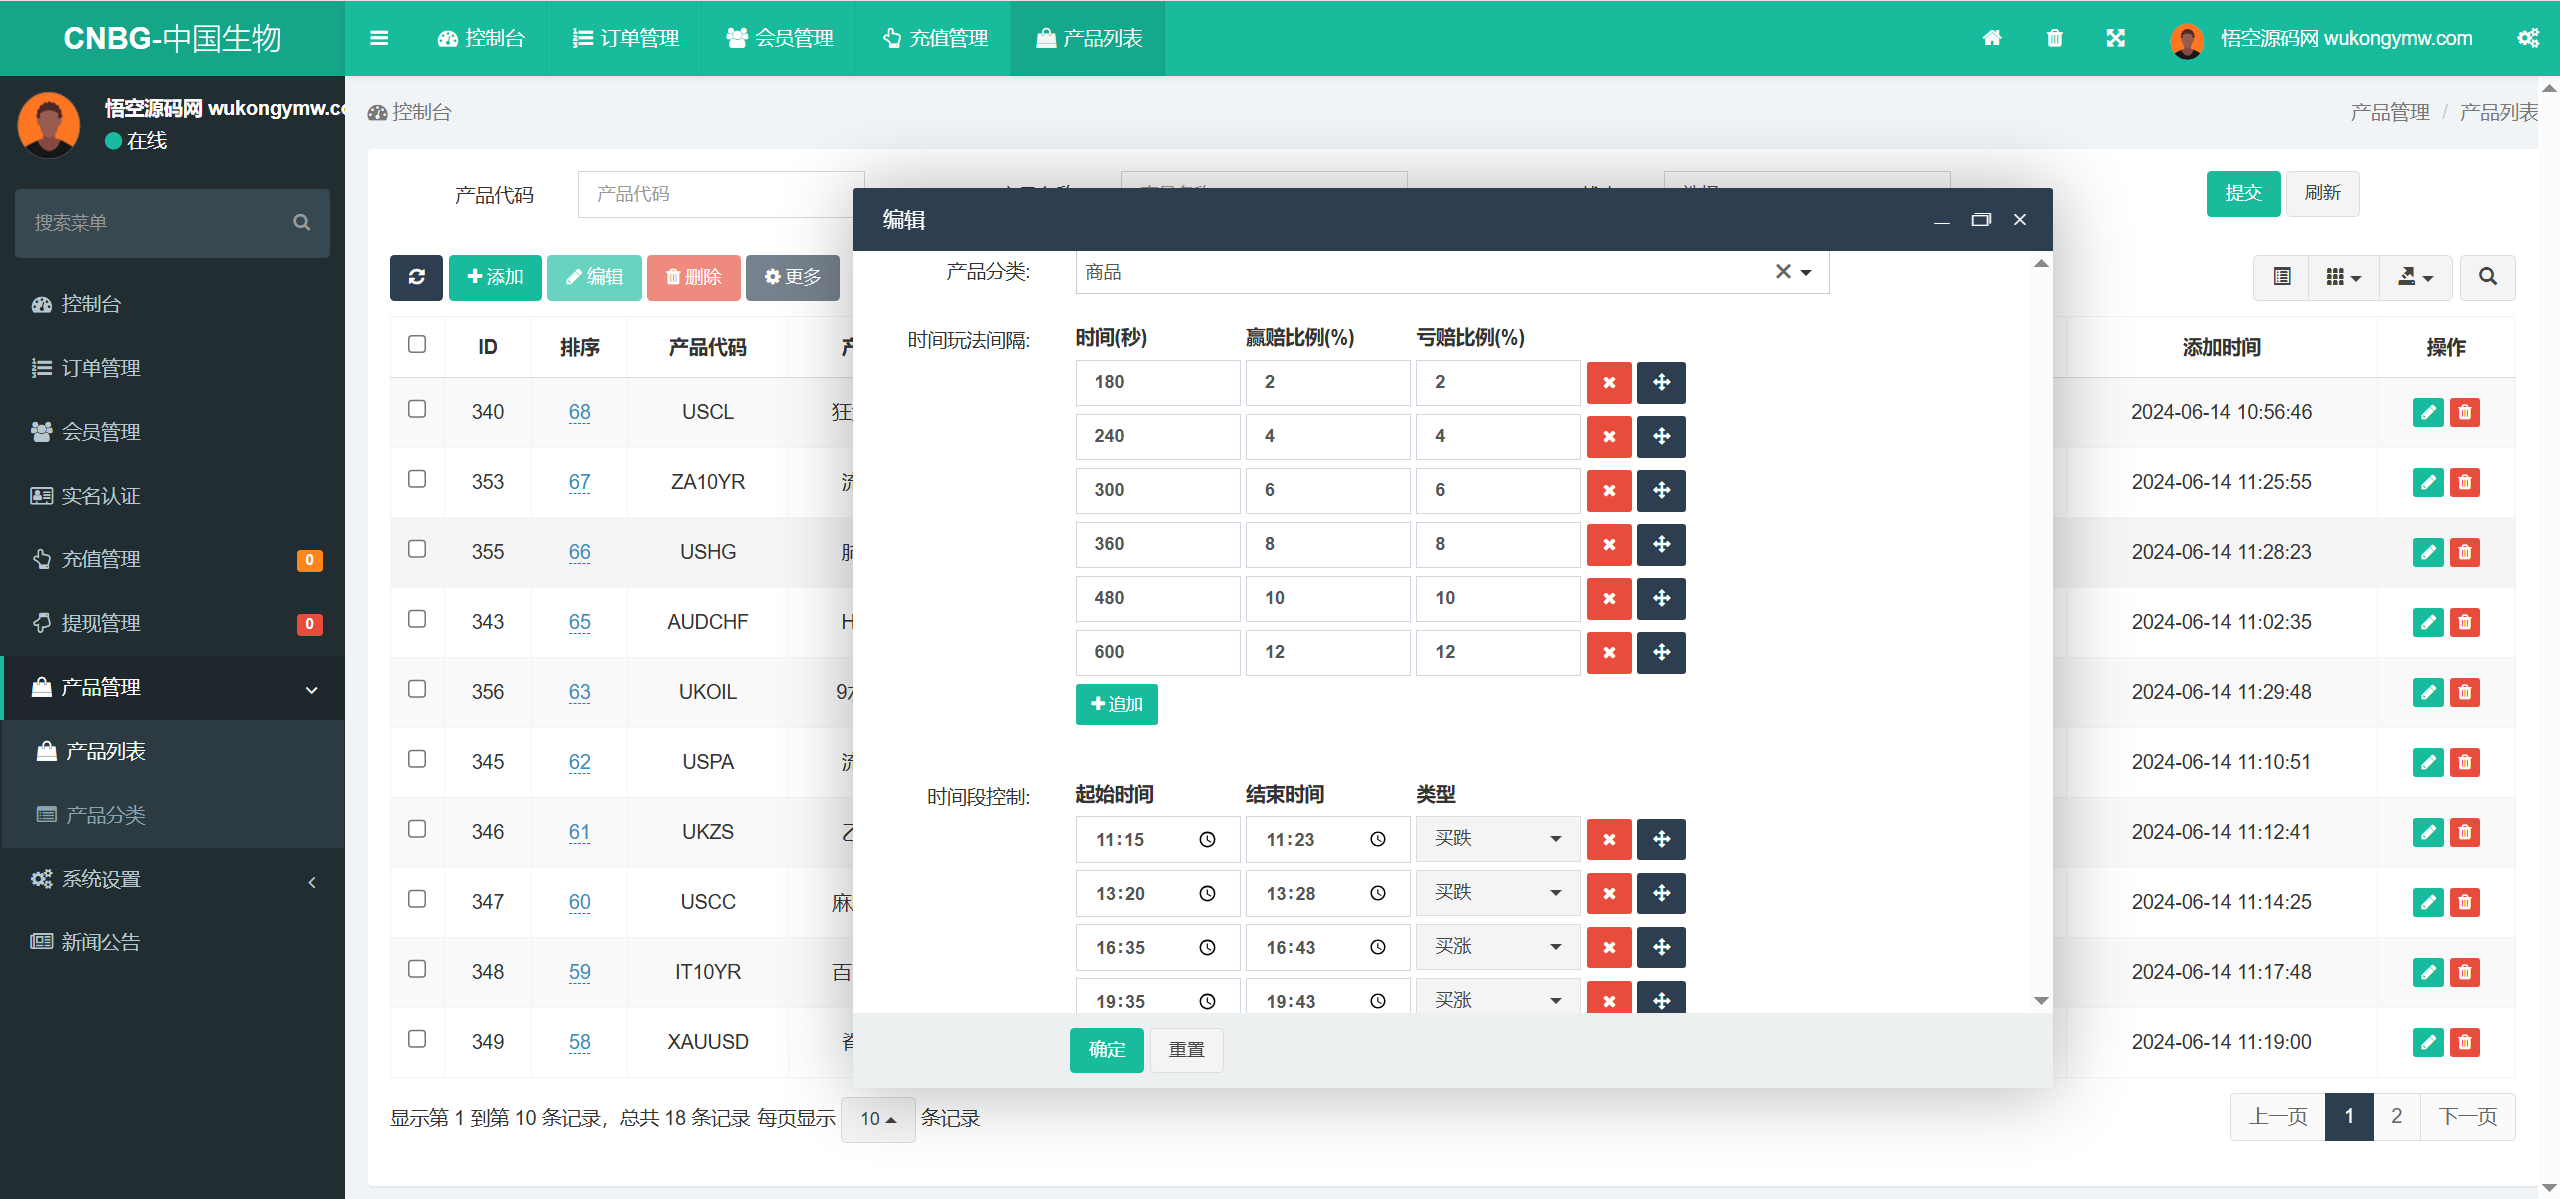Click the home icon in the top navigation bar
The width and height of the screenshot is (2560, 1199).
click(x=1992, y=38)
